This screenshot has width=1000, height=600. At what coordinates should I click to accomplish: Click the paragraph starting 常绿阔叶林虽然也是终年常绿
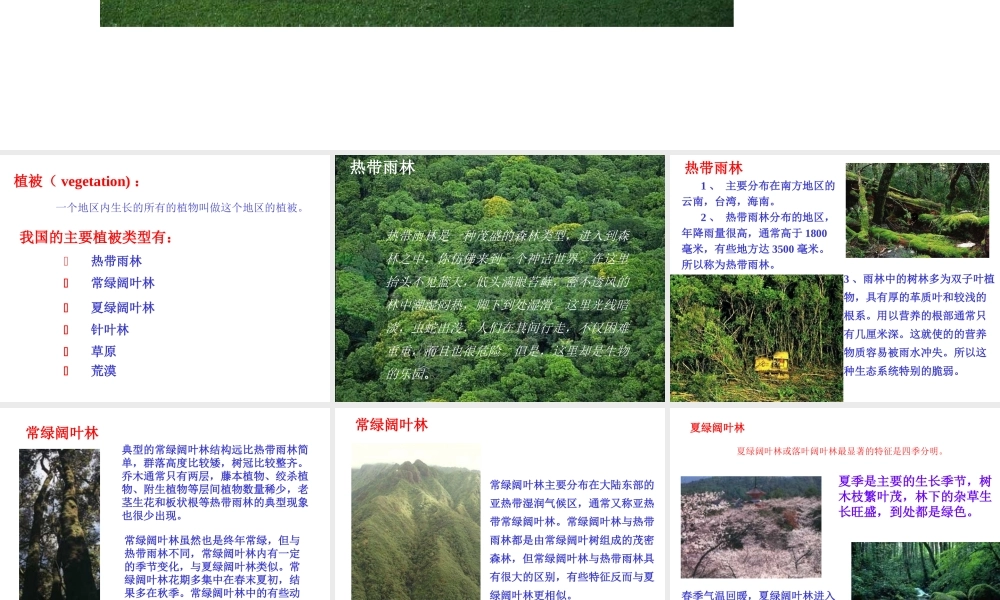212,567
